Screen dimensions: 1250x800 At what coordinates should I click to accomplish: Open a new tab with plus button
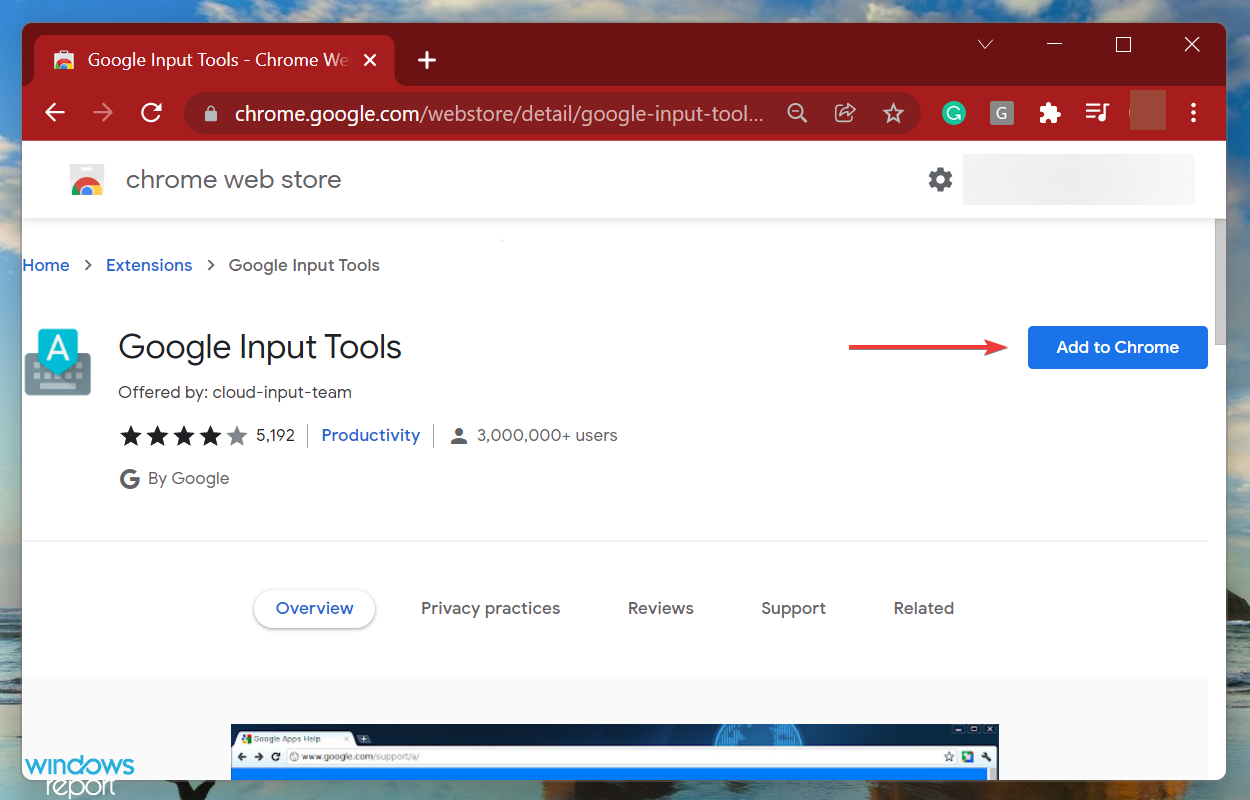pyautogui.click(x=427, y=60)
